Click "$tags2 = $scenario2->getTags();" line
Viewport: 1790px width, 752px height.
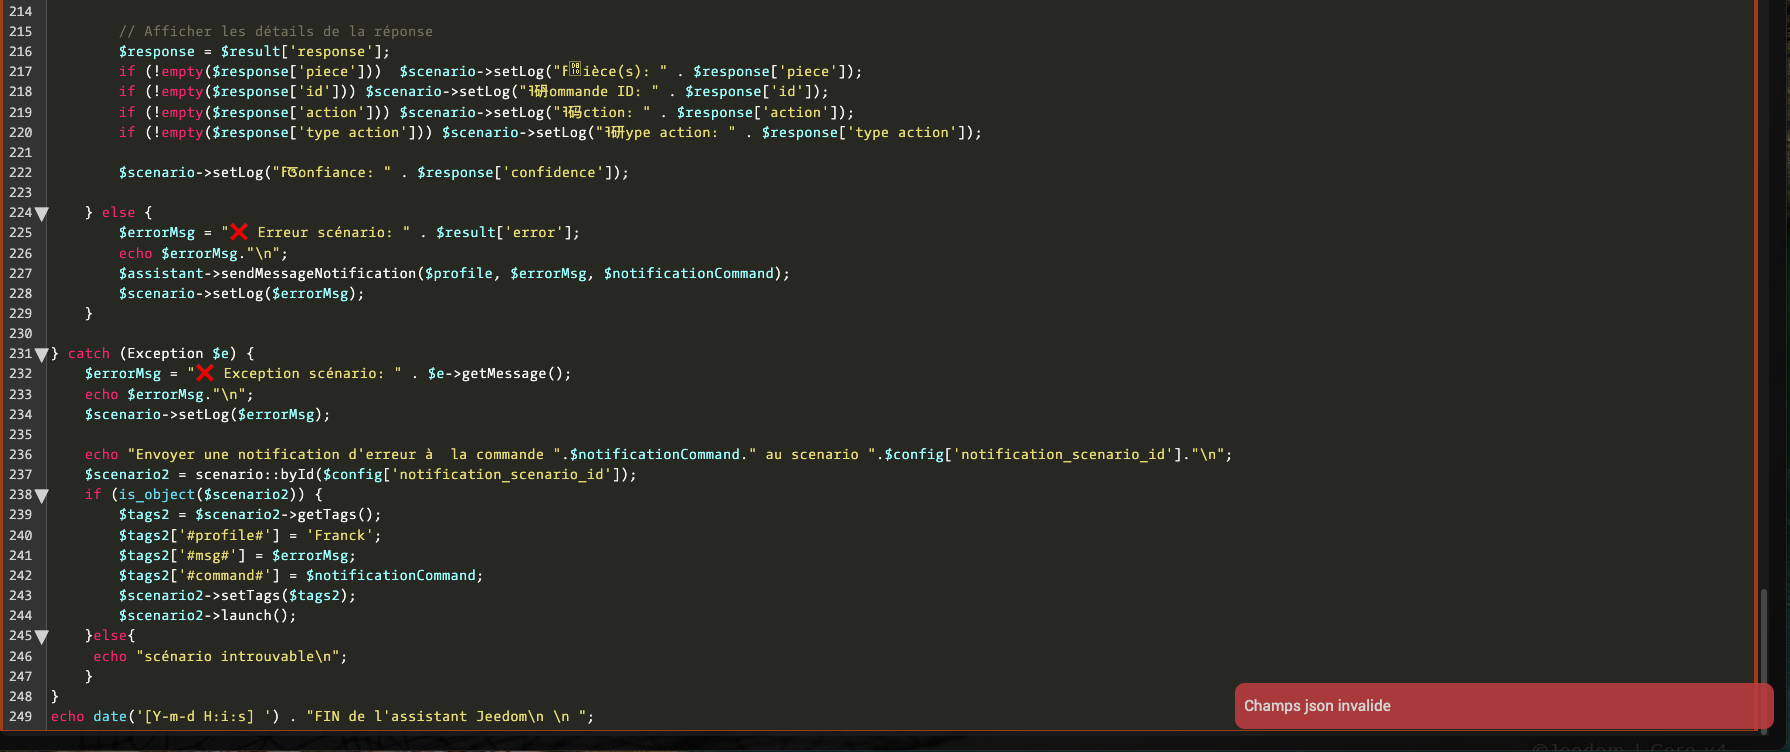(x=250, y=514)
